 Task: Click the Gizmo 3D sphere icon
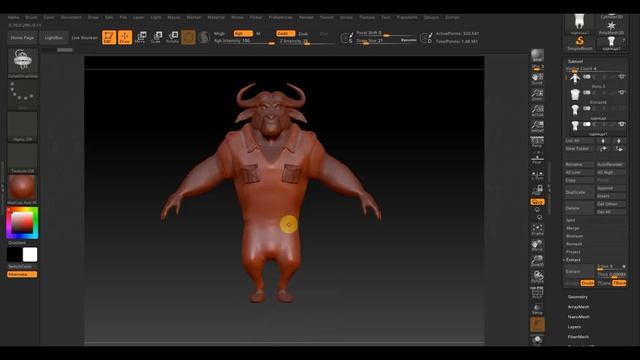point(188,37)
